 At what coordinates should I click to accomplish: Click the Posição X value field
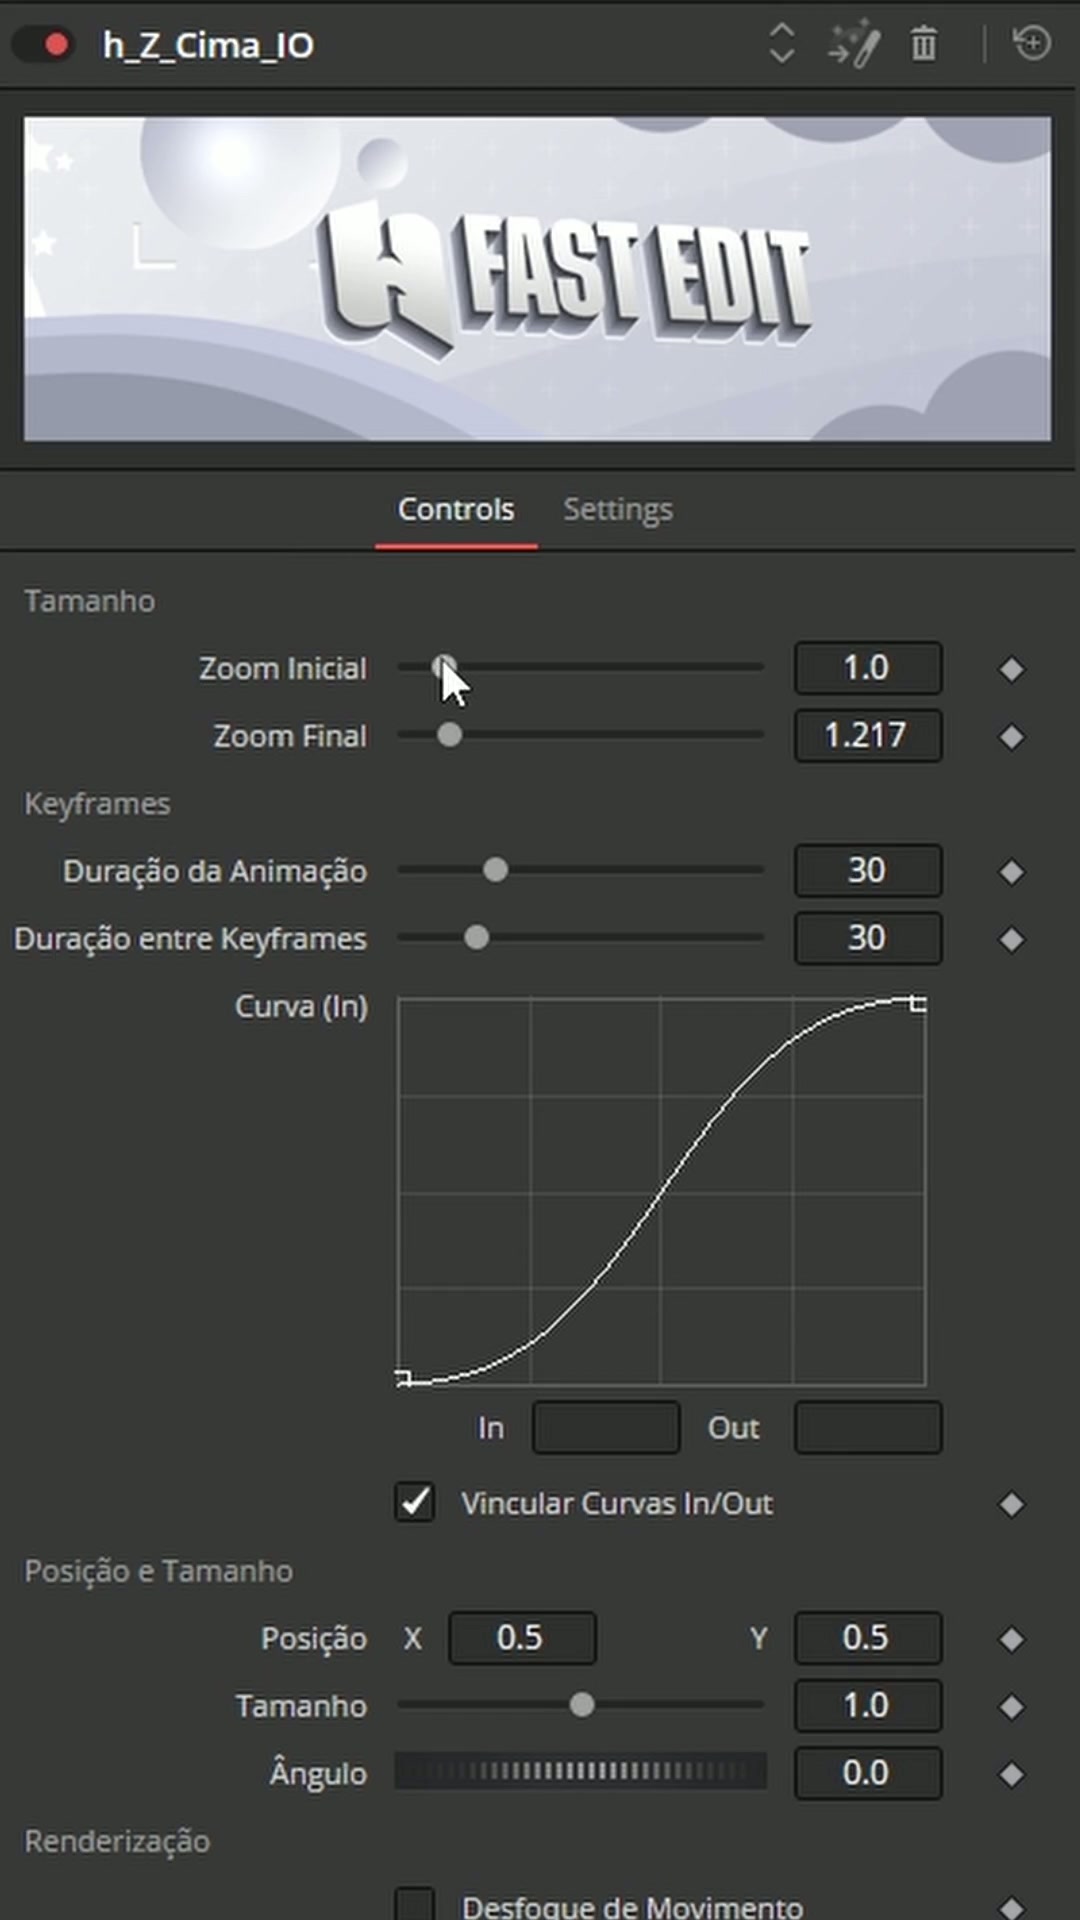[522, 1638]
